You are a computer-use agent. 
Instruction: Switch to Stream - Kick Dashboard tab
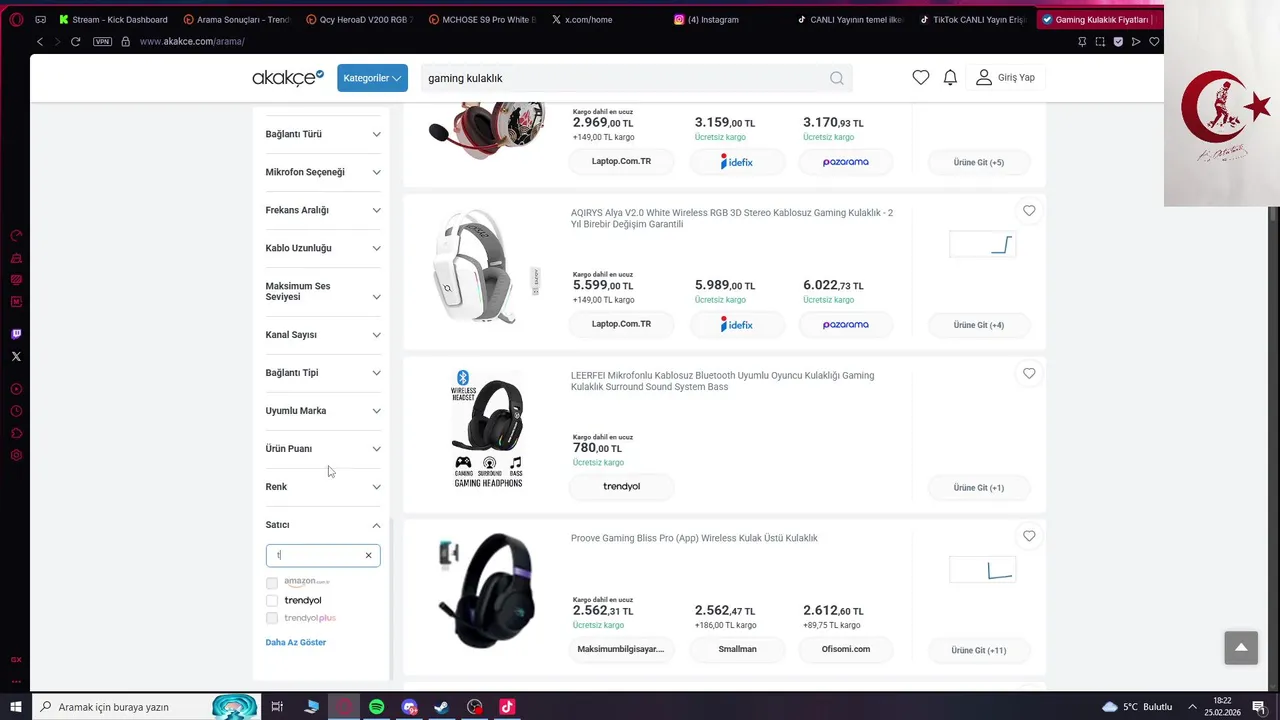[x=113, y=19]
